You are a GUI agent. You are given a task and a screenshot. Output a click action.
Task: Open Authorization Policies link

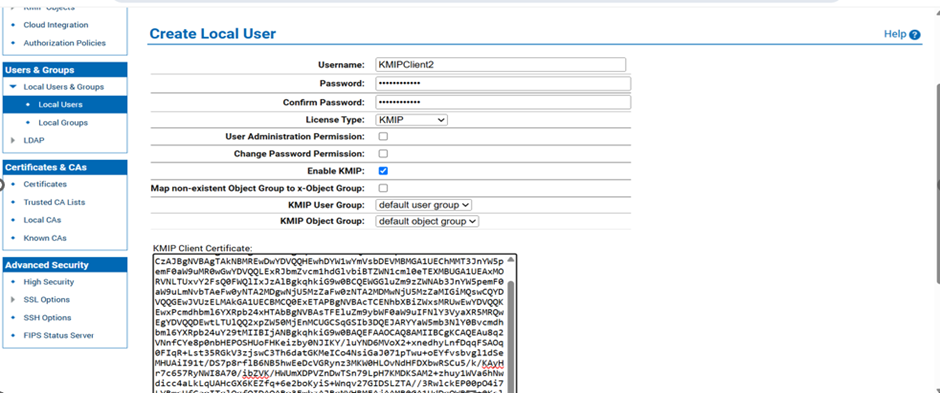pos(65,43)
